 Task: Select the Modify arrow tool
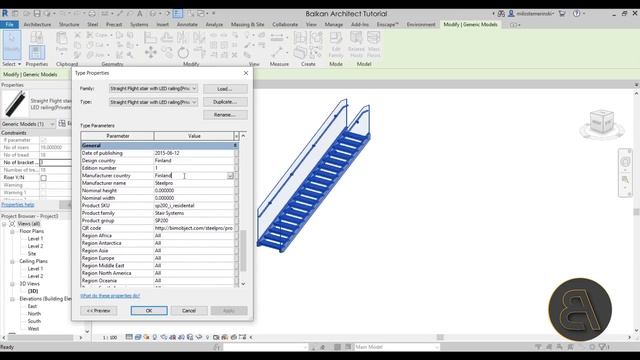12,44
